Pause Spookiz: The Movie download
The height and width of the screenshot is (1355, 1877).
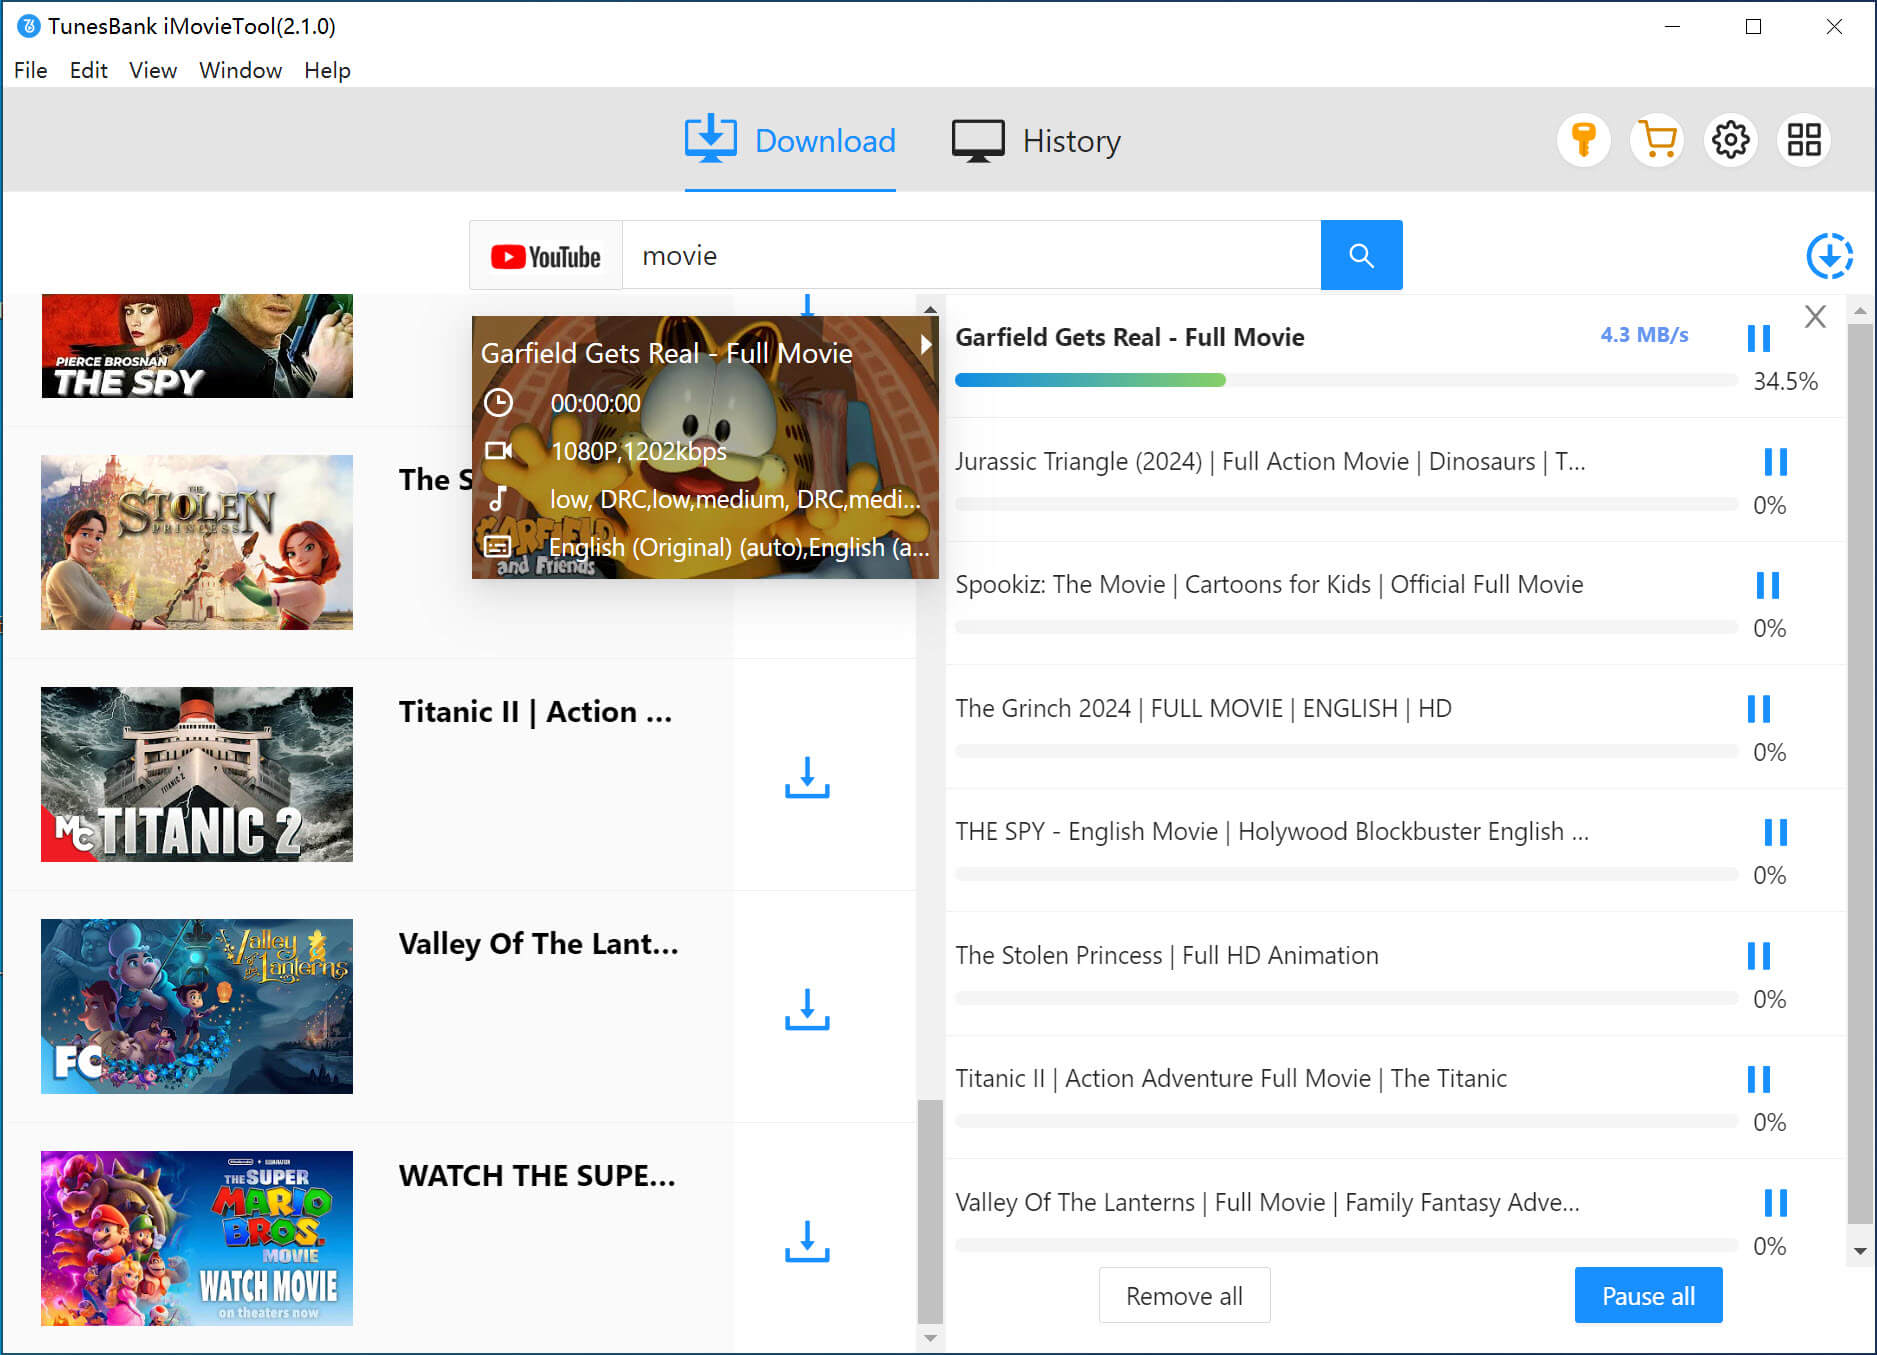click(1767, 585)
